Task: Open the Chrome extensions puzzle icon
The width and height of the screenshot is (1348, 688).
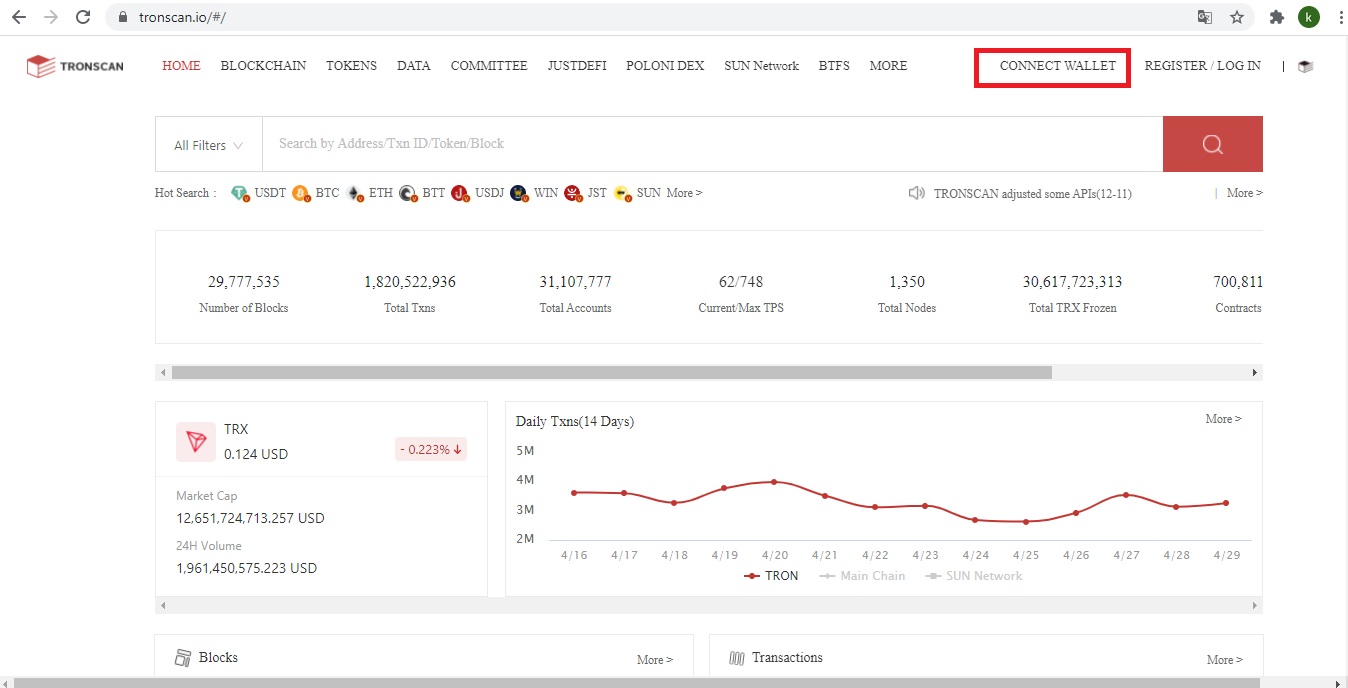Action: pyautogui.click(x=1277, y=17)
